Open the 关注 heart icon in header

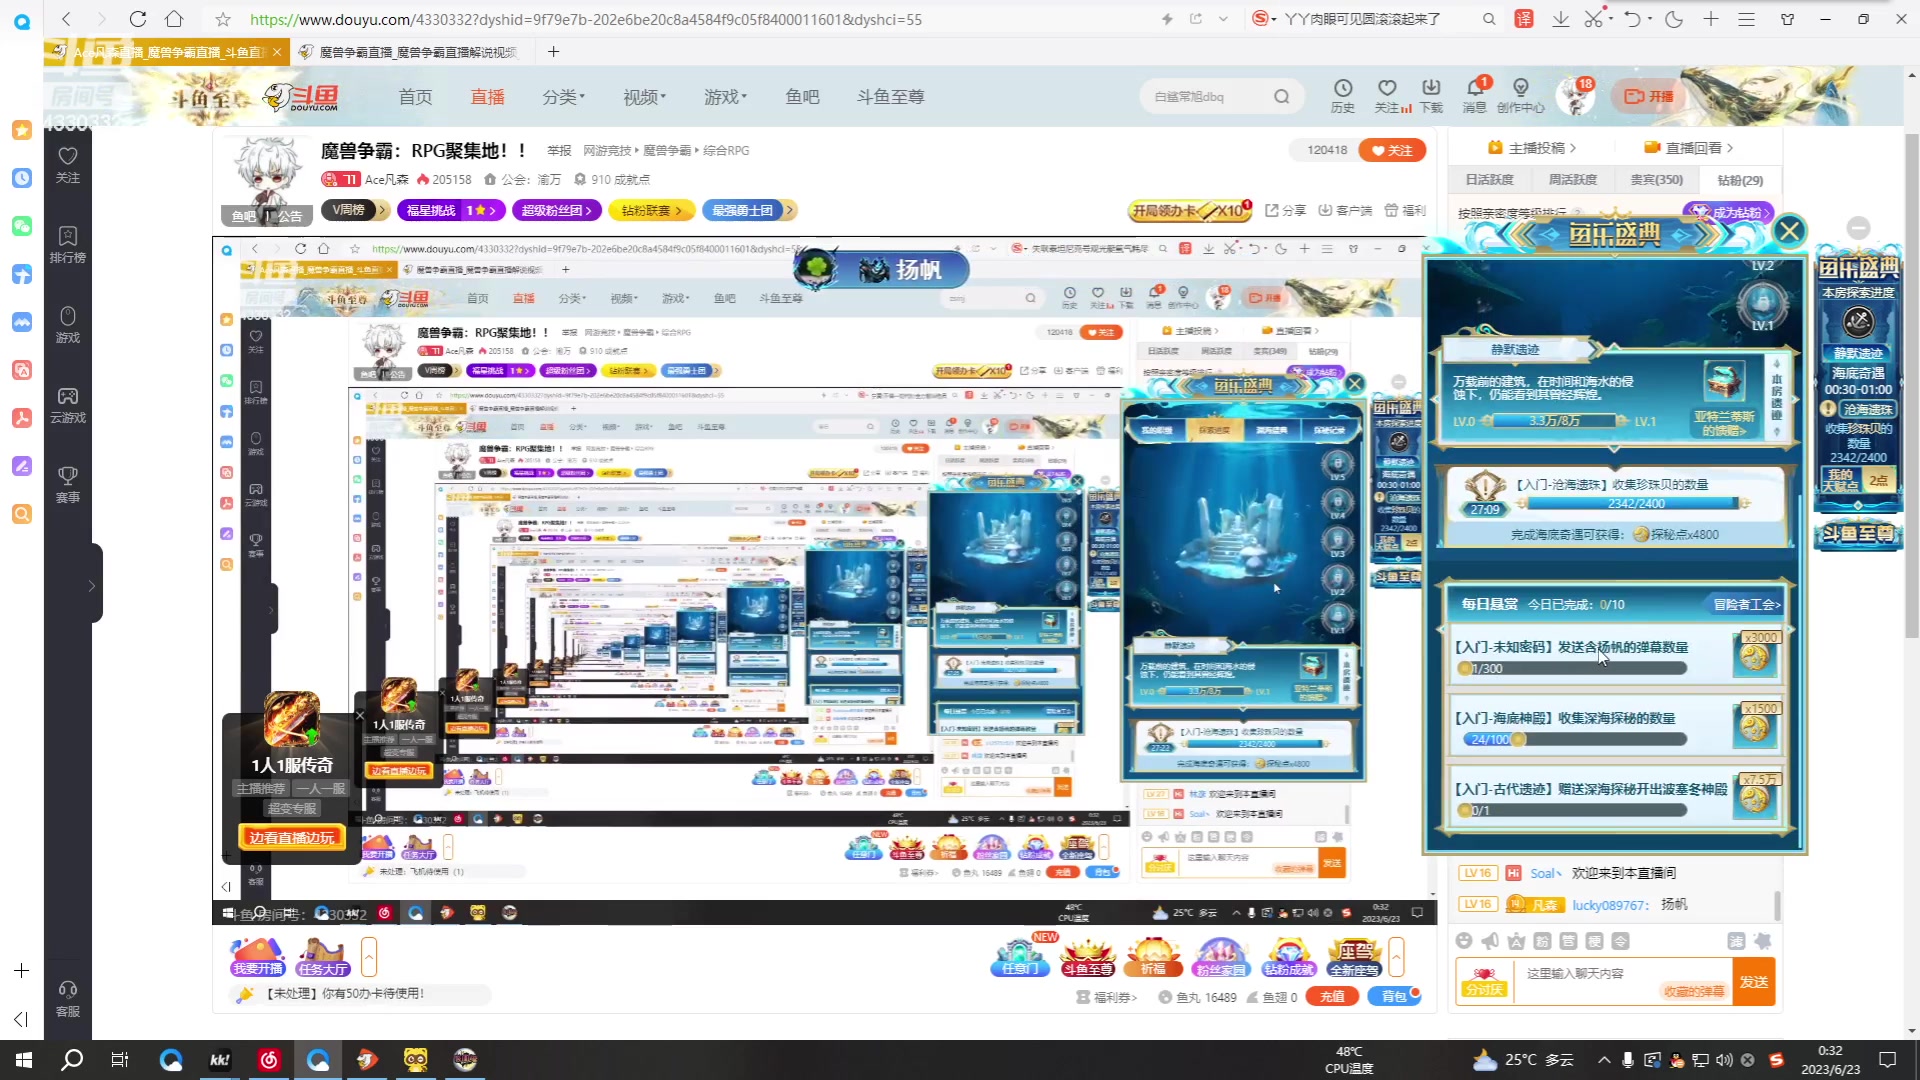pos(1387,95)
